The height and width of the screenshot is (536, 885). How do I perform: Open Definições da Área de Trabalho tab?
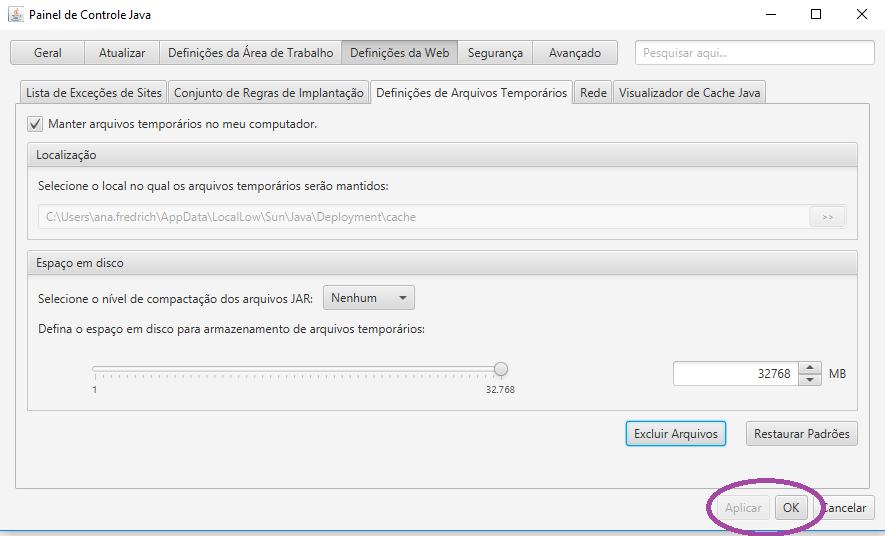[x=251, y=53]
